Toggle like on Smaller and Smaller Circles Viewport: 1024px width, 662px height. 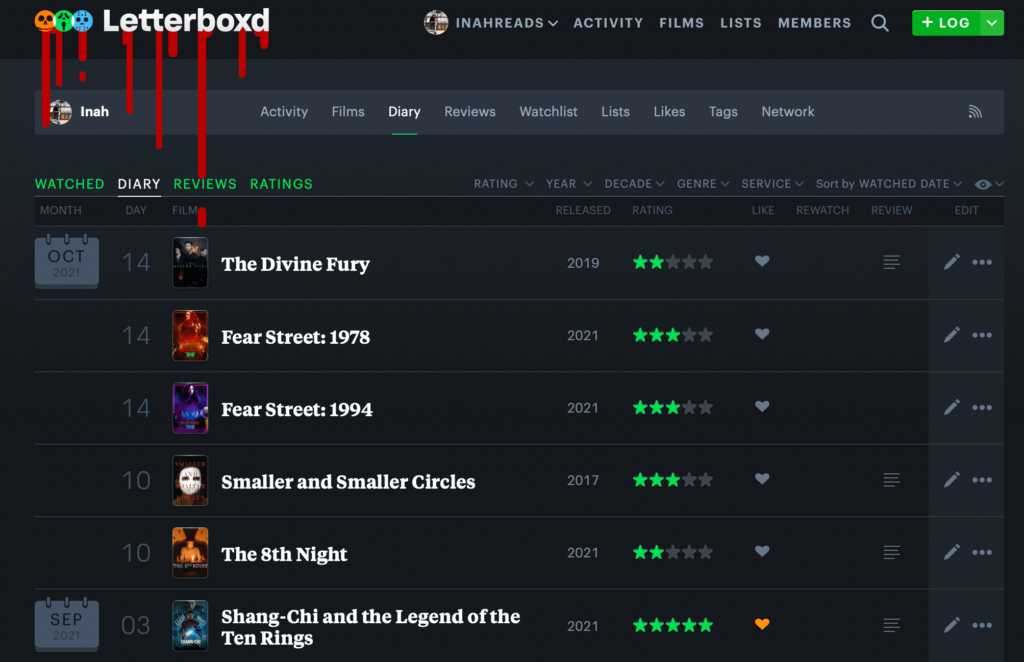click(762, 479)
